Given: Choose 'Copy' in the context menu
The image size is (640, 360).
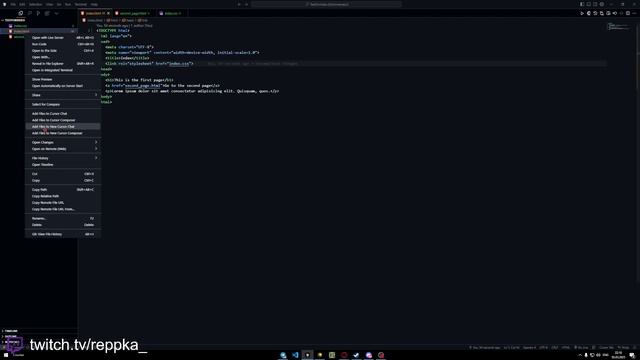Looking at the screenshot, I should [x=63, y=180].
